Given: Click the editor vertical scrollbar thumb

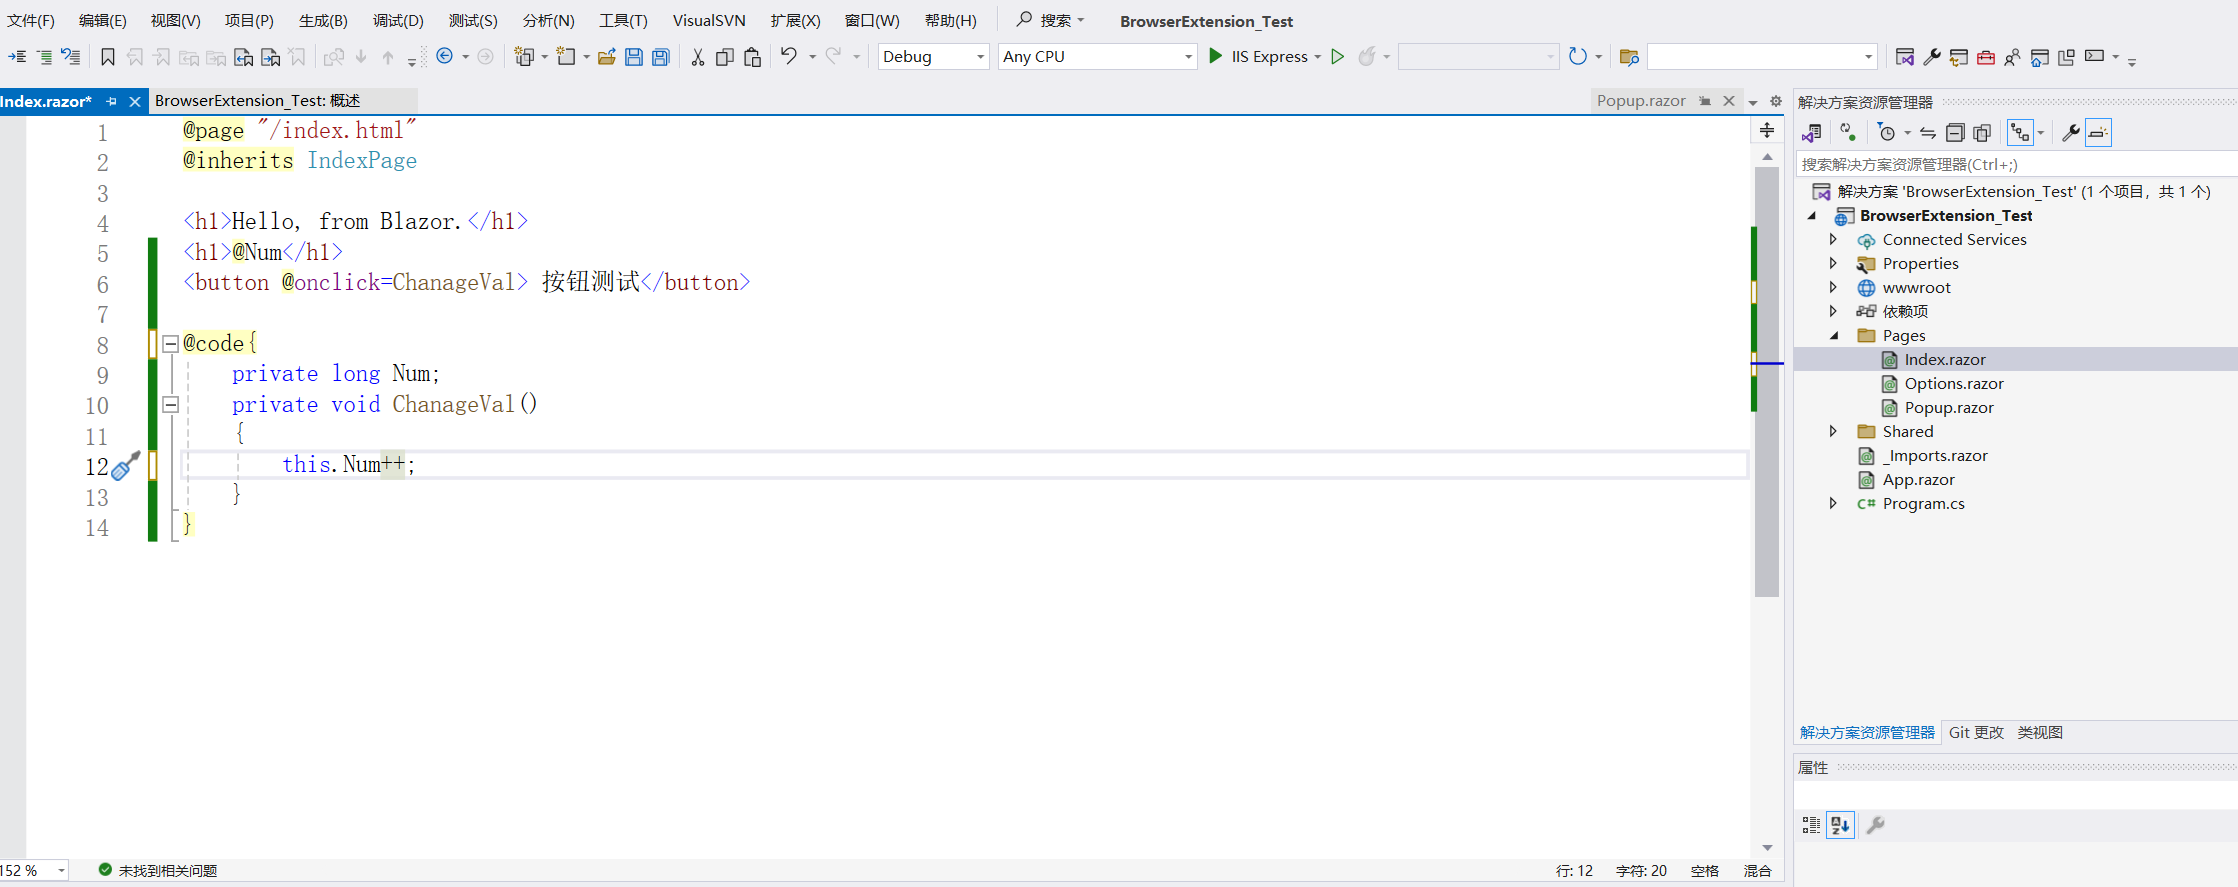Looking at the screenshot, I should pos(1767,382).
